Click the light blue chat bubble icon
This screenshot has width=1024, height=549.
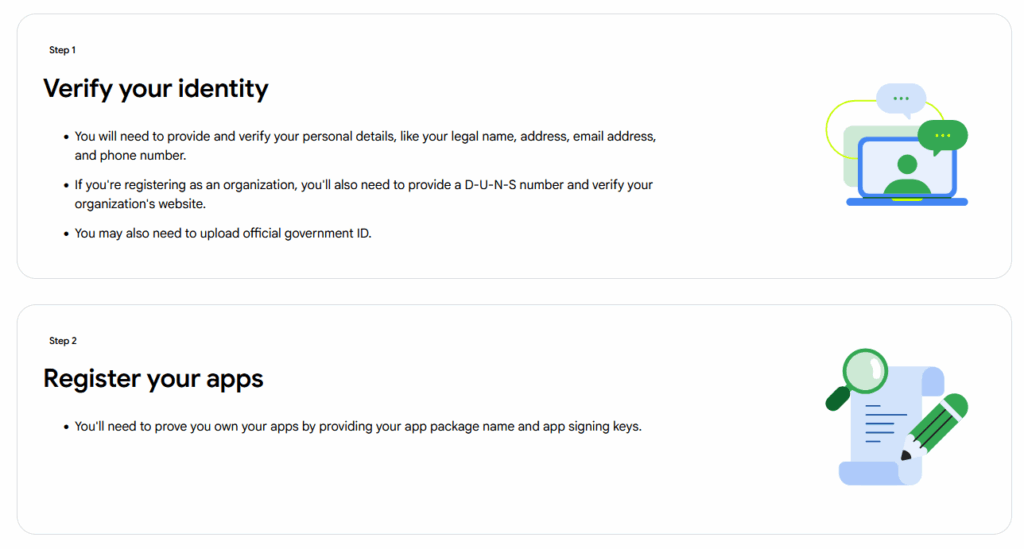click(901, 100)
